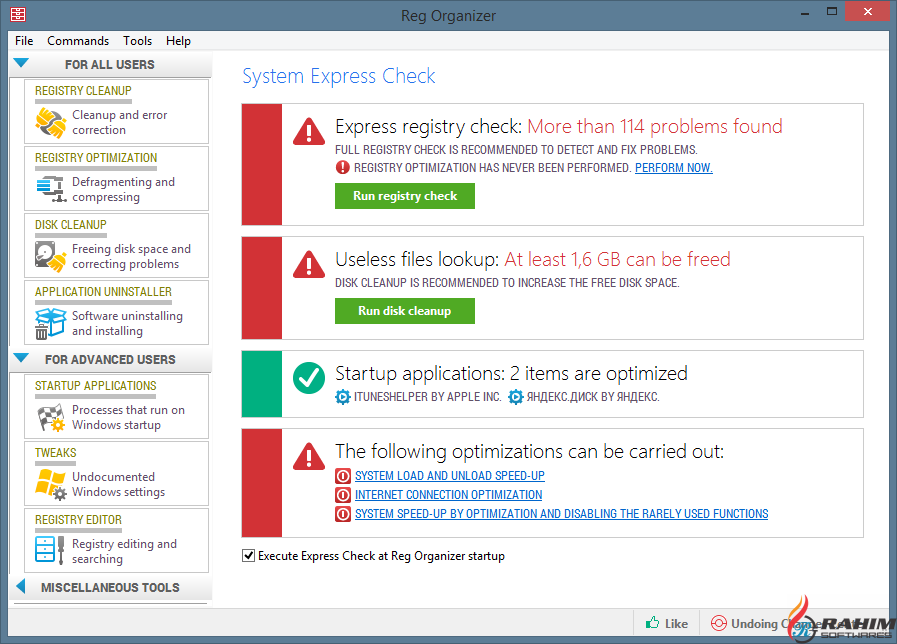Click 'Freeing disk space and correcting problems' text
Viewport: 897px width, 644px height.
[x=131, y=256]
